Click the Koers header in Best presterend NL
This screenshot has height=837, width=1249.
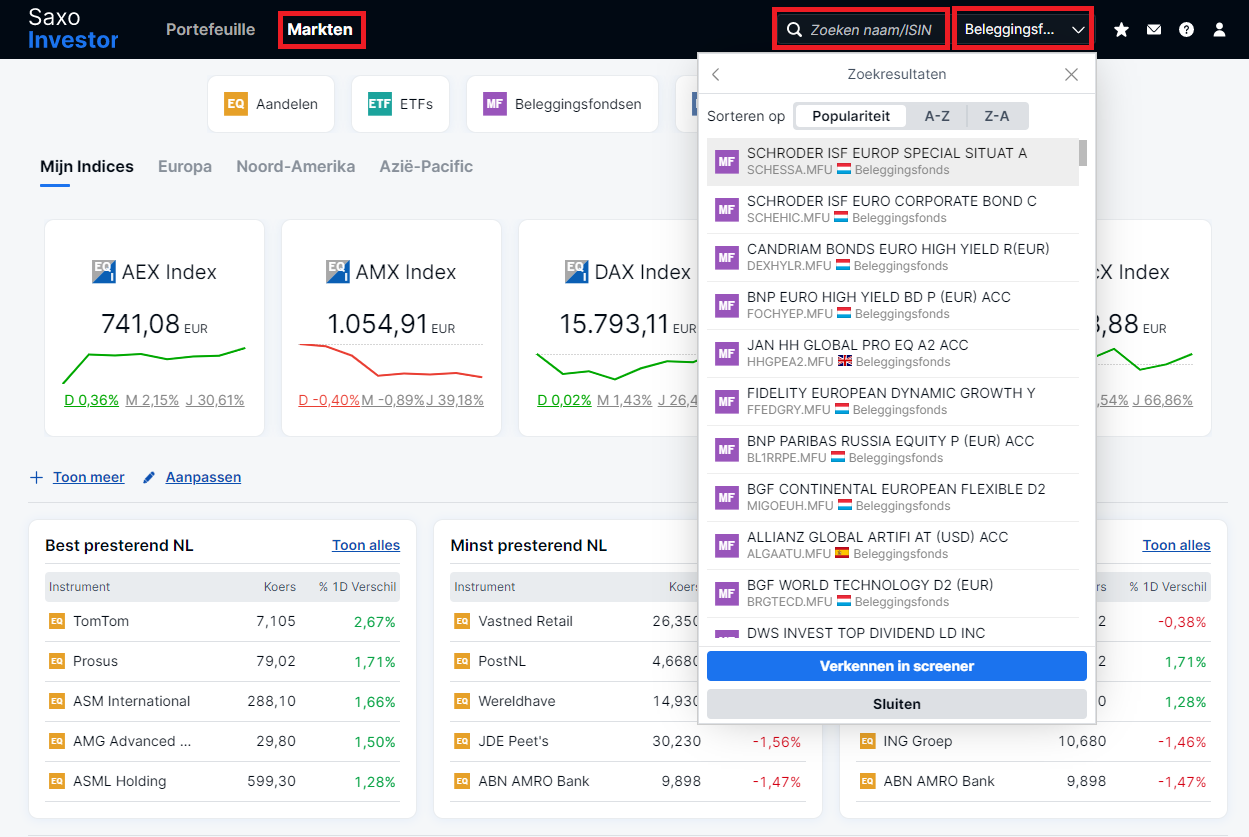click(280, 587)
